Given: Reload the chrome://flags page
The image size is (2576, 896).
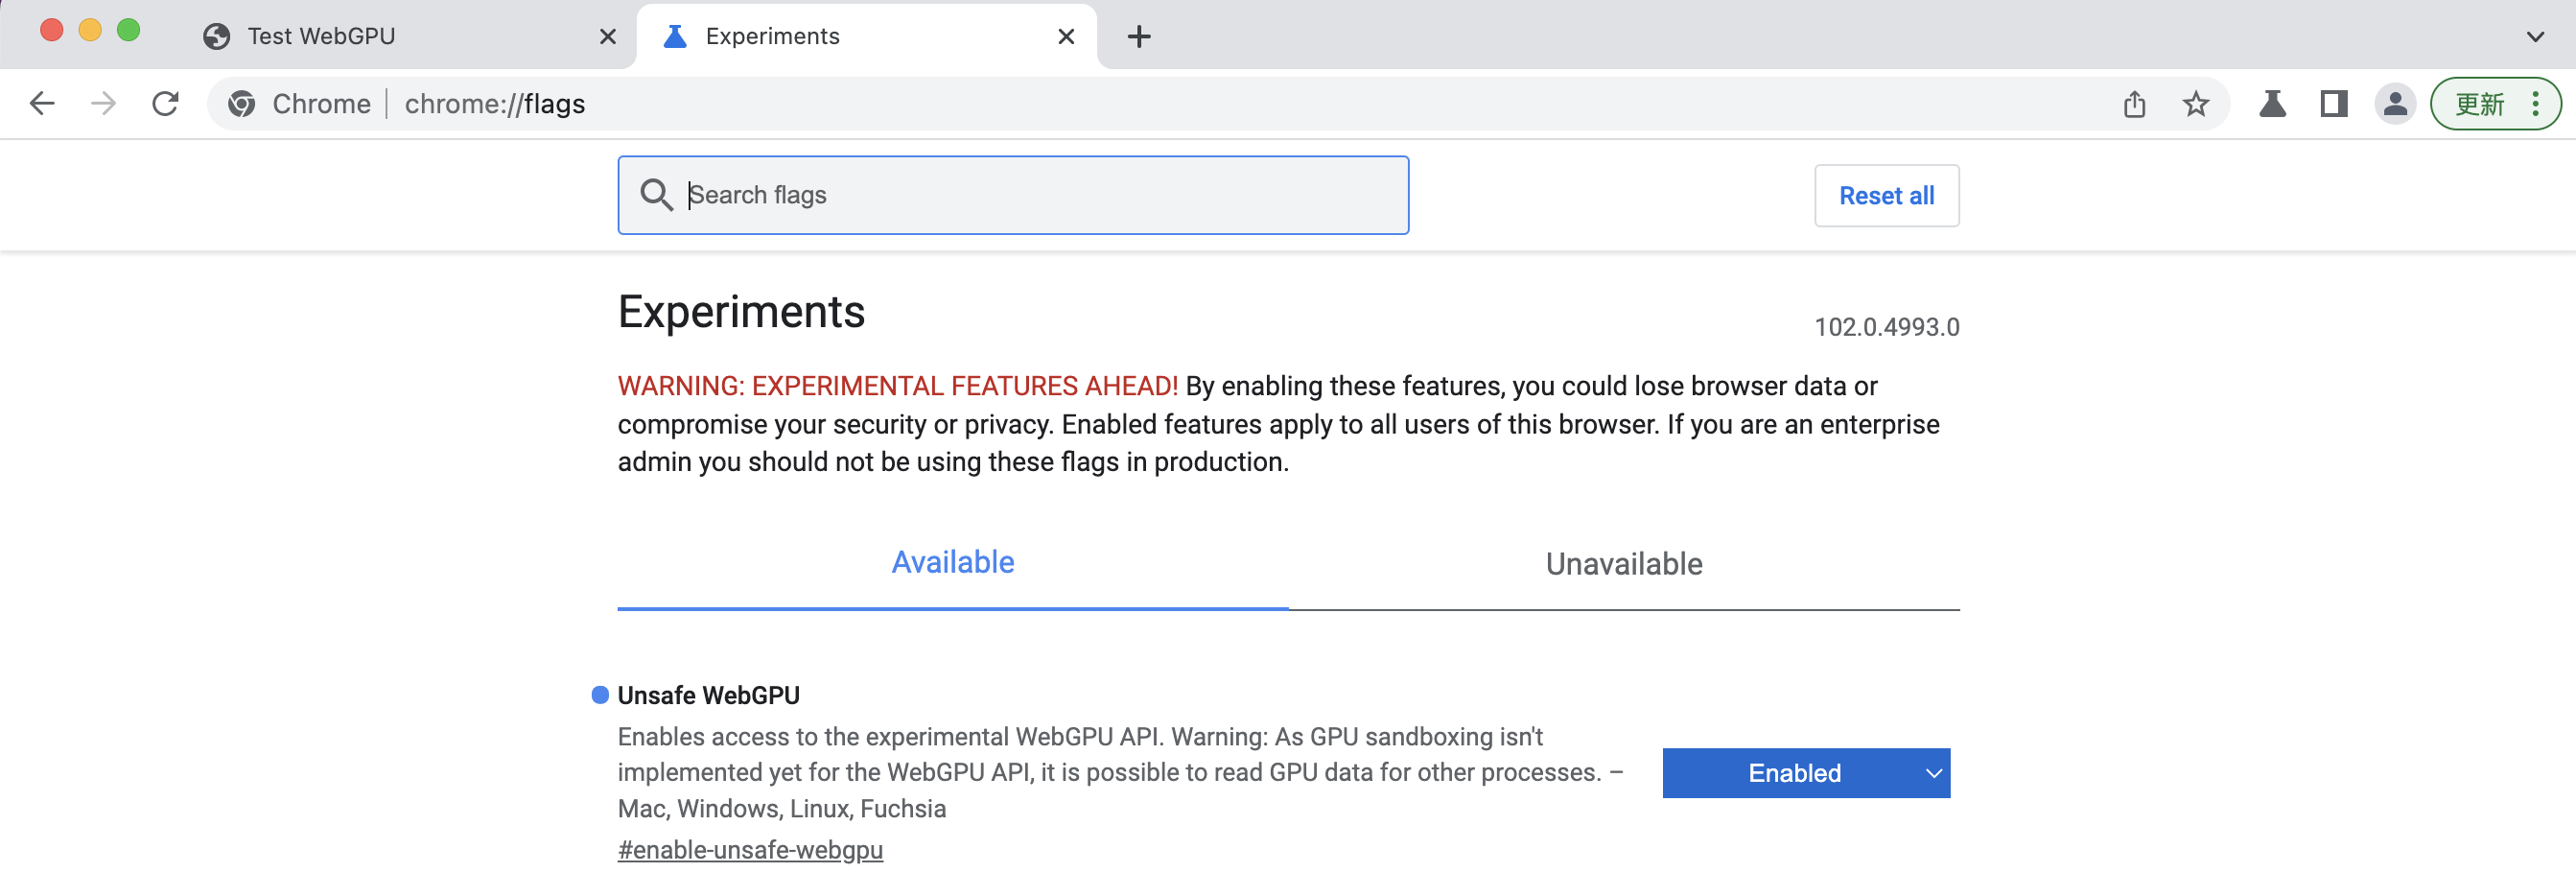Looking at the screenshot, I should pyautogui.click(x=166, y=104).
